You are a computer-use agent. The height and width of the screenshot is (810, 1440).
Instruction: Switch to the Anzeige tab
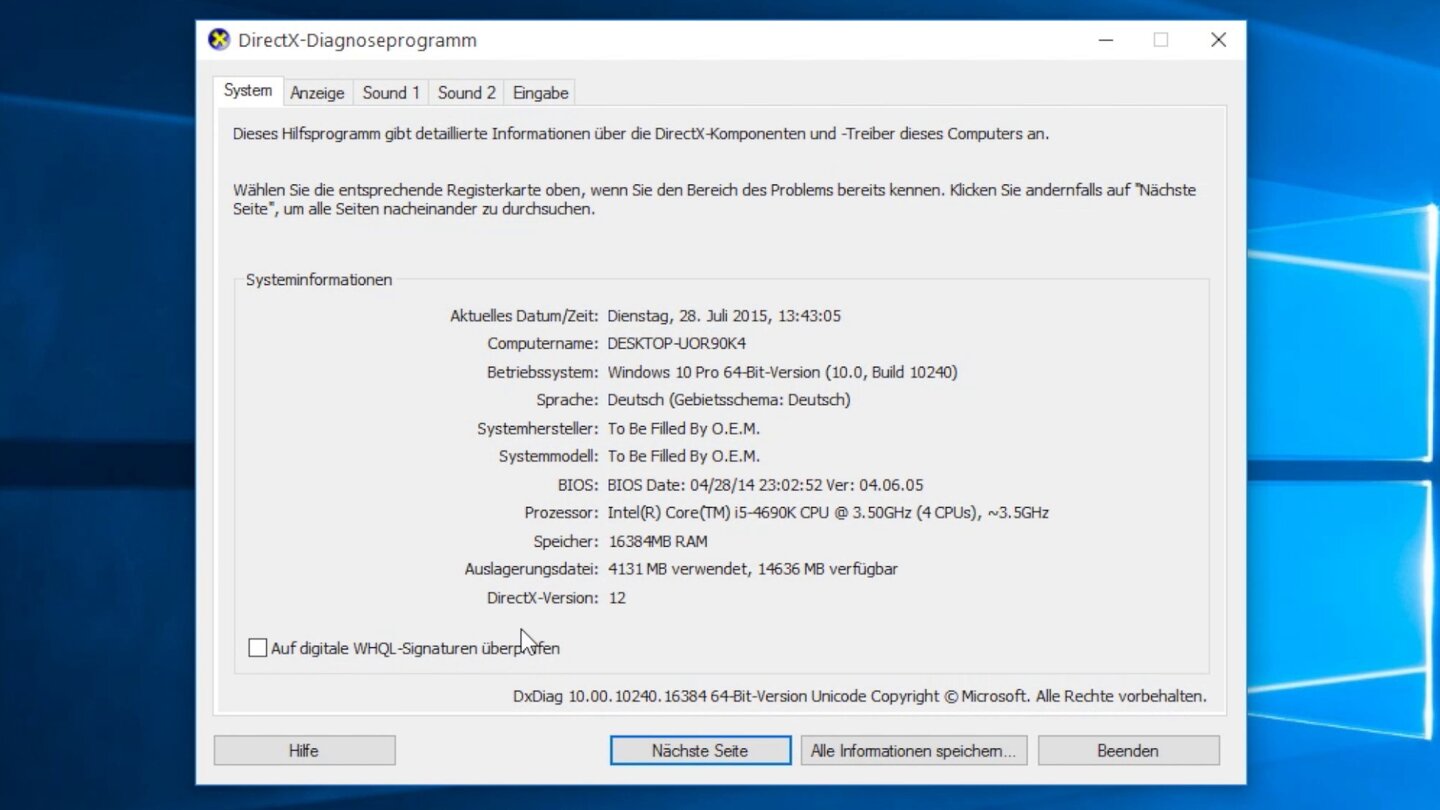coord(317,92)
